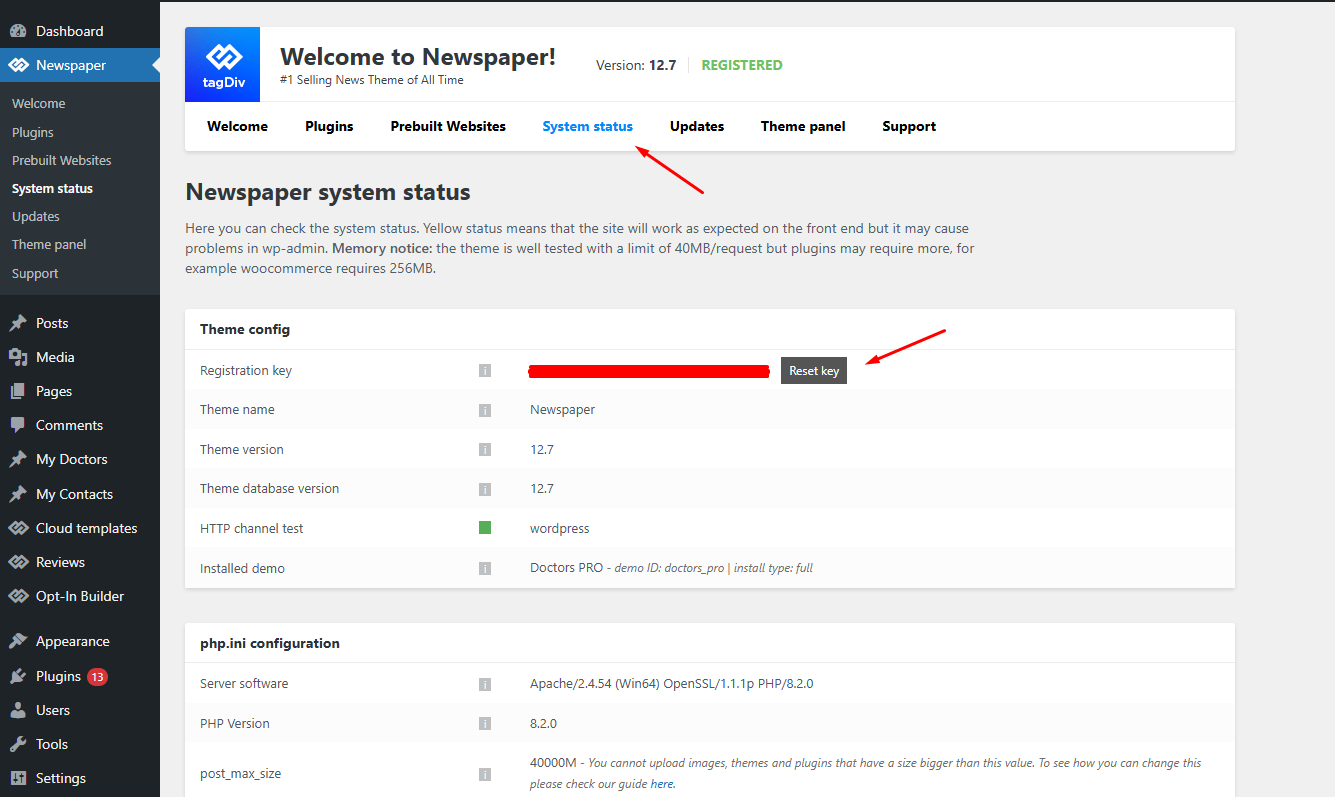The height and width of the screenshot is (797, 1335).
Task: Select the System status tab
Action: tap(588, 126)
